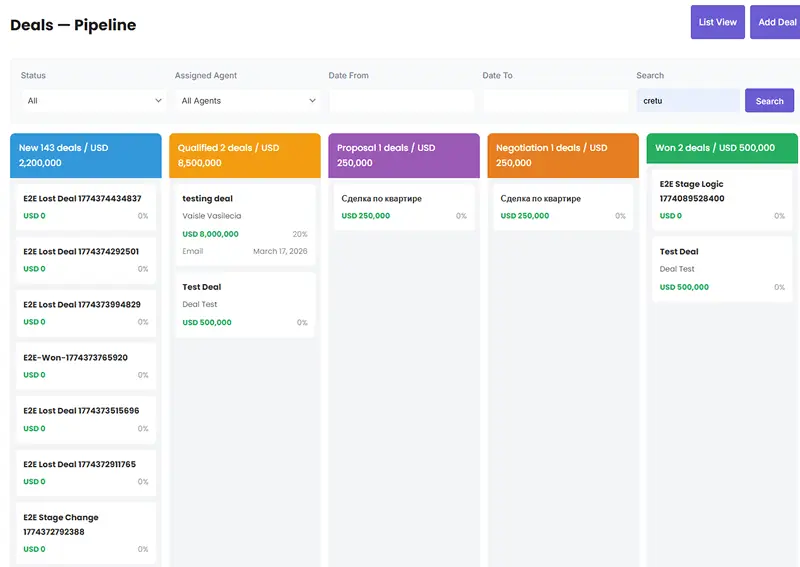Click the purple Proposal column header
The width and height of the screenshot is (800, 567).
point(403,155)
